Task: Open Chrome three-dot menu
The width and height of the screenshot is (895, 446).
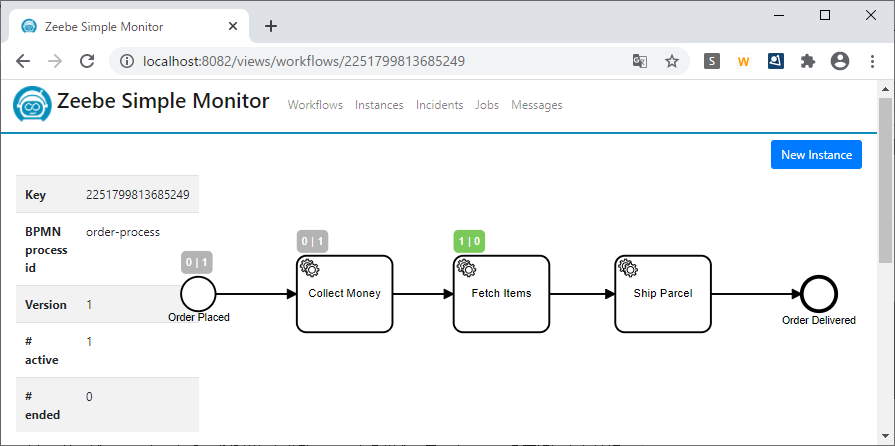Action: point(872,61)
